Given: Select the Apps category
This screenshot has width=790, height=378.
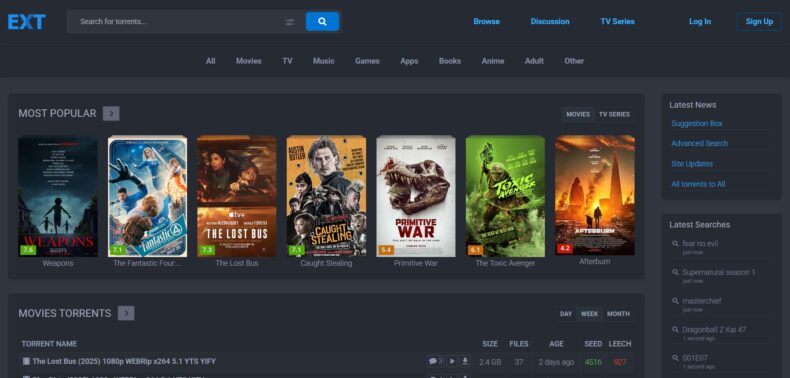Looking at the screenshot, I should [409, 61].
